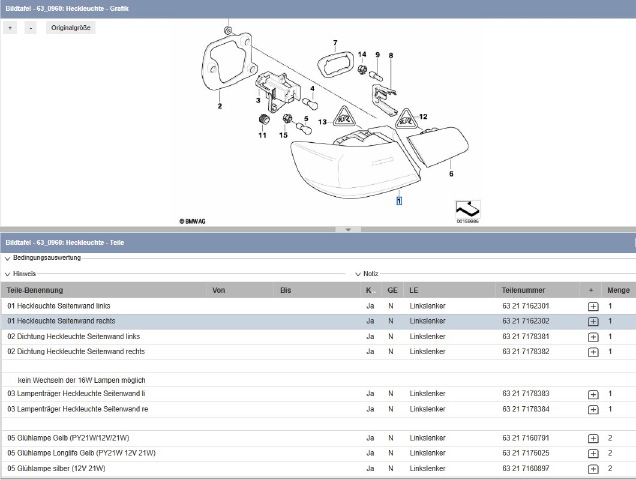Add Glühlampe Longlife Gelb plus icon

tap(593, 453)
